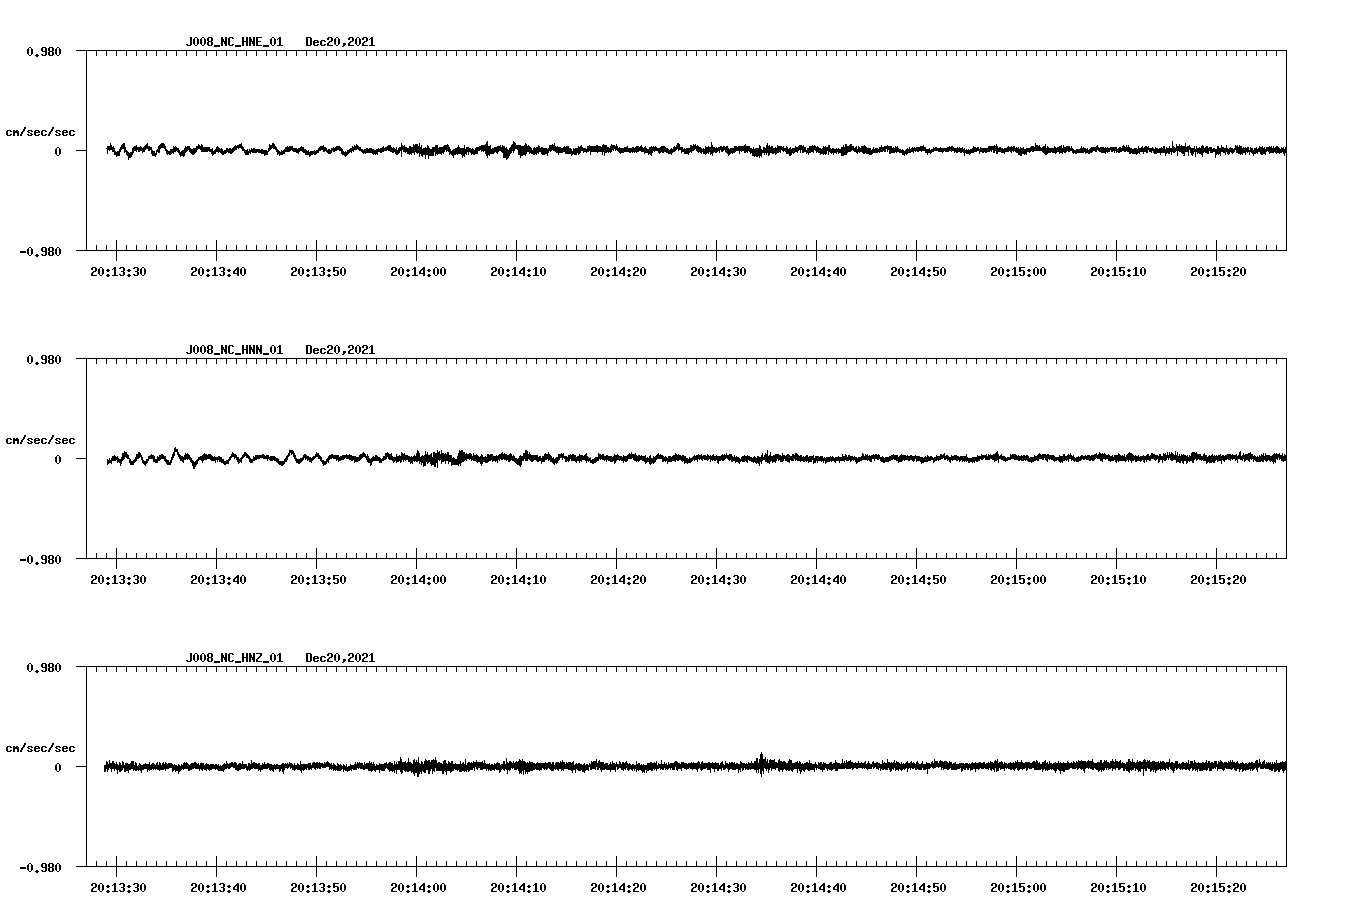Pick 20:14:30 time label under HNE plot
The width and height of the screenshot is (1358, 924).
tap(718, 272)
